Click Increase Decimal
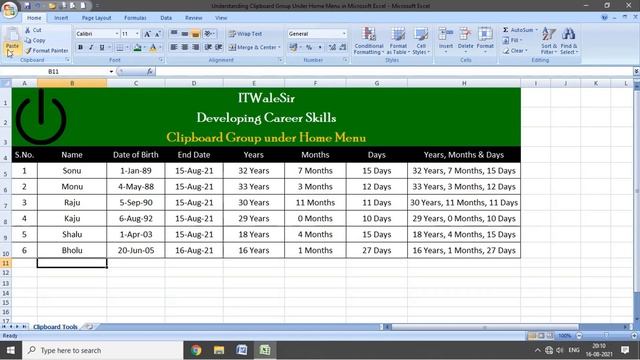The width and height of the screenshot is (640, 360). tap(332, 47)
